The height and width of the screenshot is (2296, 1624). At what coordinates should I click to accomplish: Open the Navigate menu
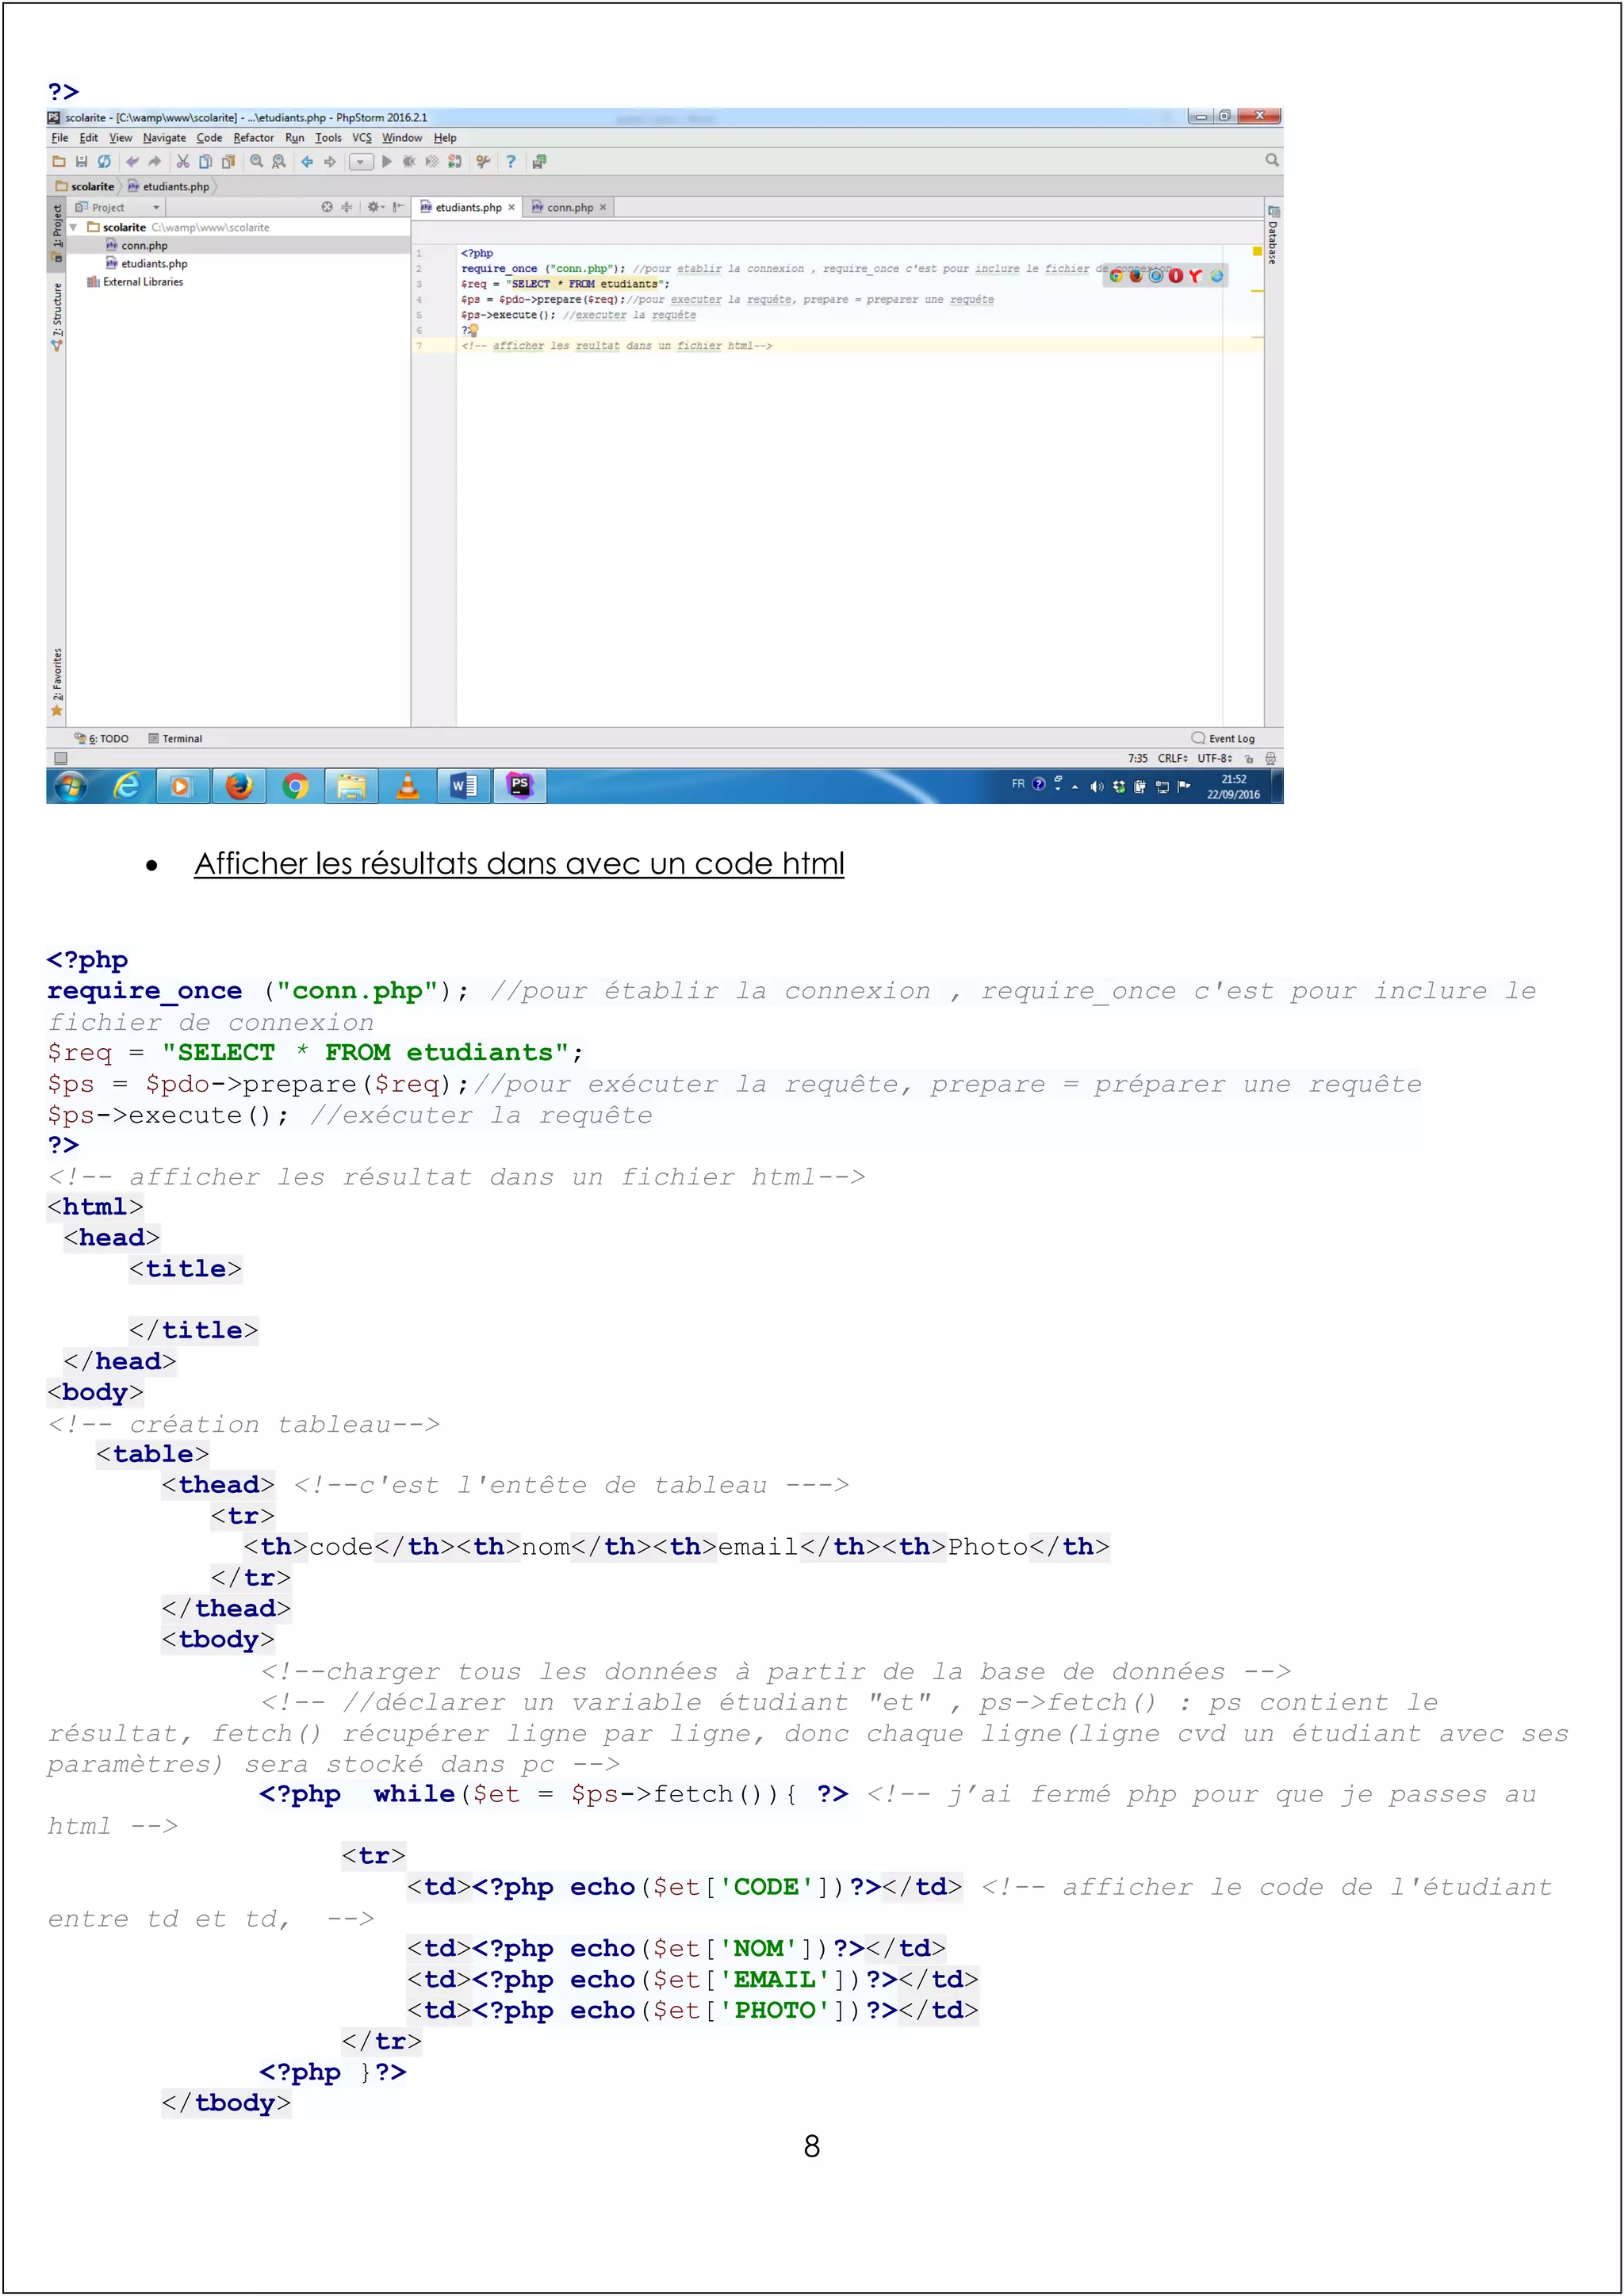point(164,138)
